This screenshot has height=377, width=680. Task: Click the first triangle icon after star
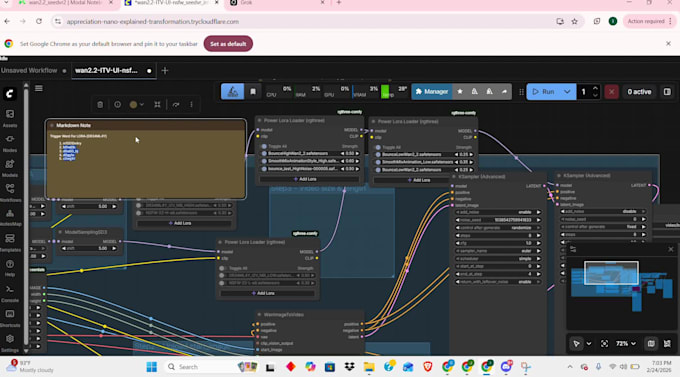(474, 92)
